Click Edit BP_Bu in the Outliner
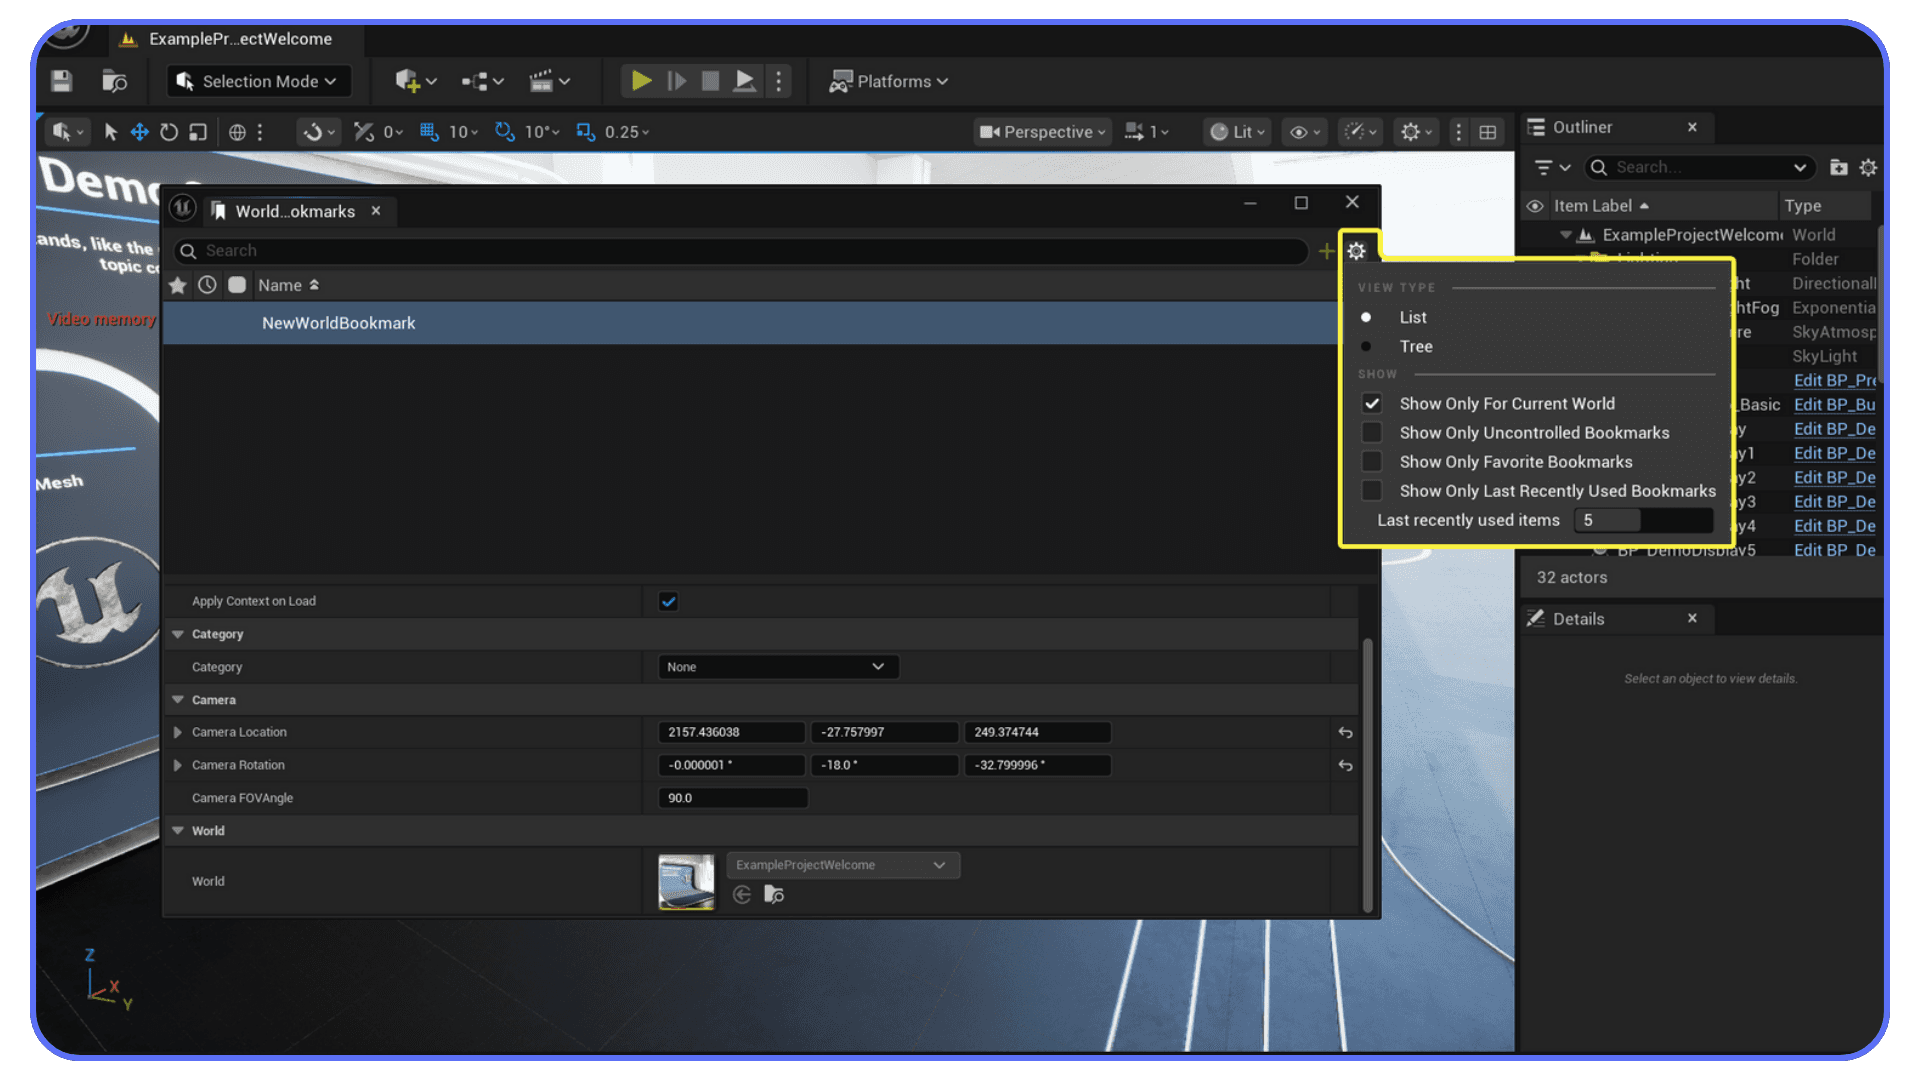Image resolution: width=1920 pixels, height=1080 pixels. coord(1834,404)
